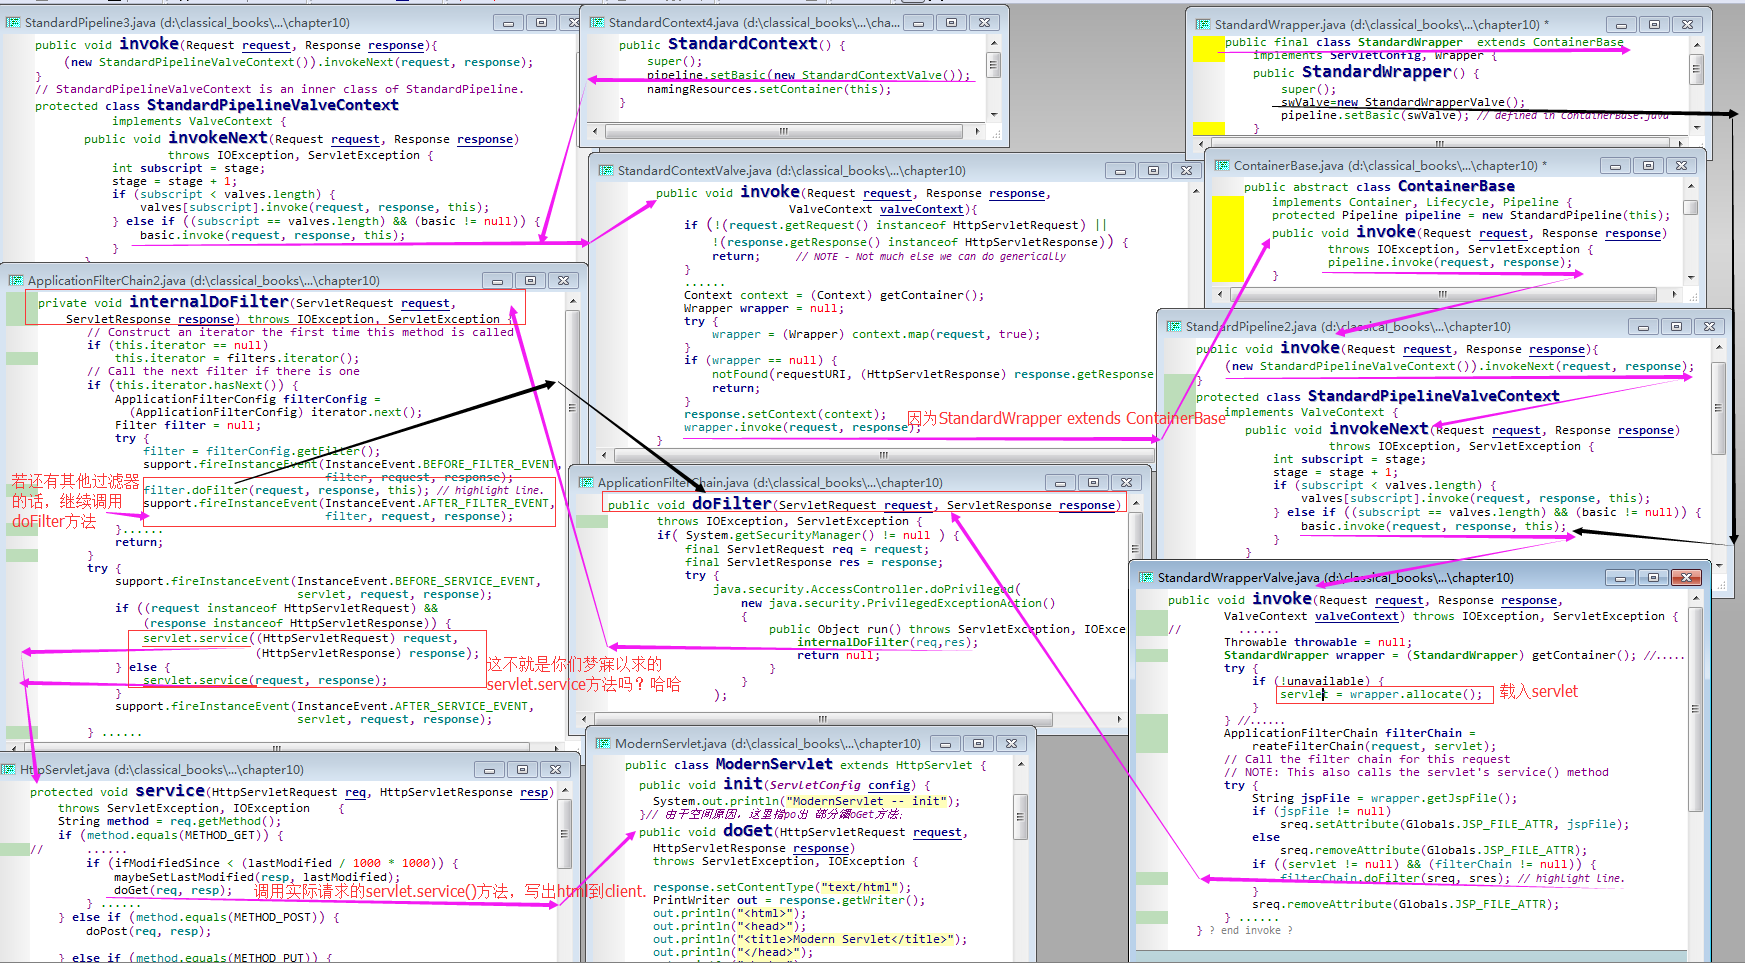The image size is (1745, 963).
Task: Maximize the ContainerBase.java window
Action: [x=1648, y=165]
